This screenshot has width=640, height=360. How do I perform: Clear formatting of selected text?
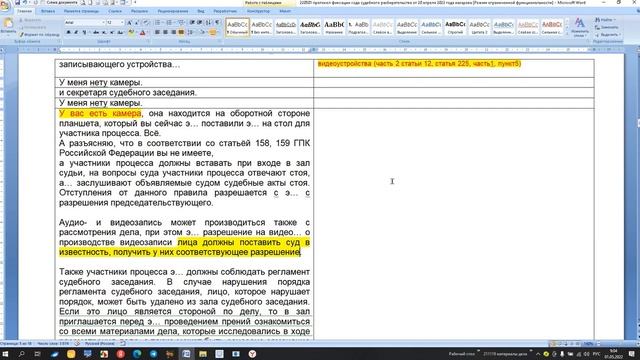(x=146, y=22)
